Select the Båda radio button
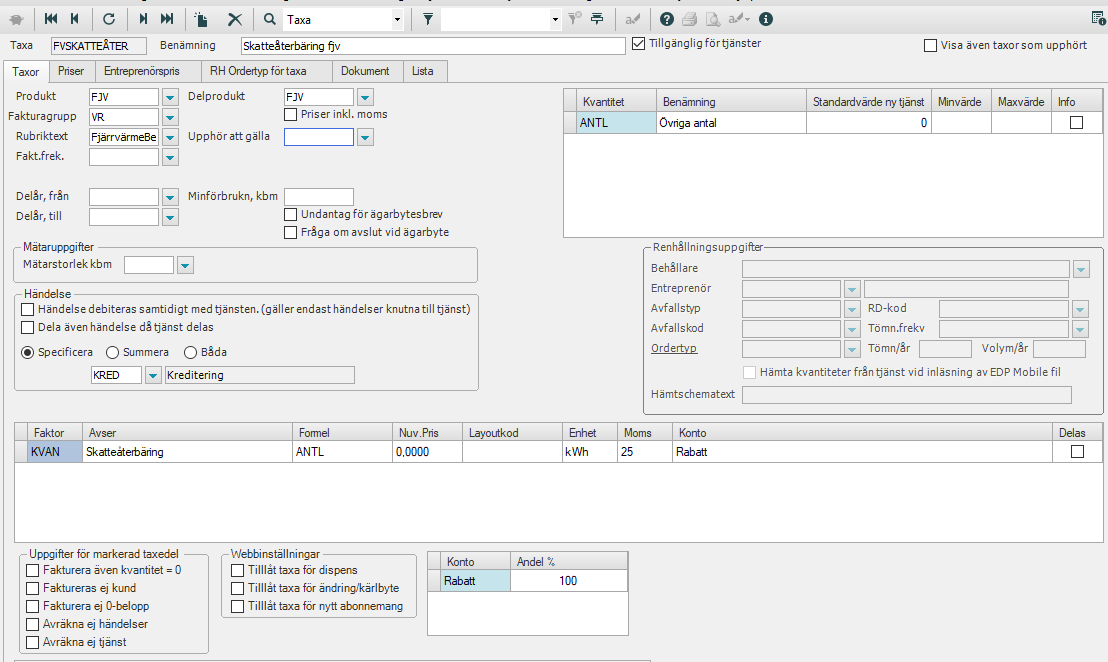This screenshot has width=1108, height=662. [190, 353]
